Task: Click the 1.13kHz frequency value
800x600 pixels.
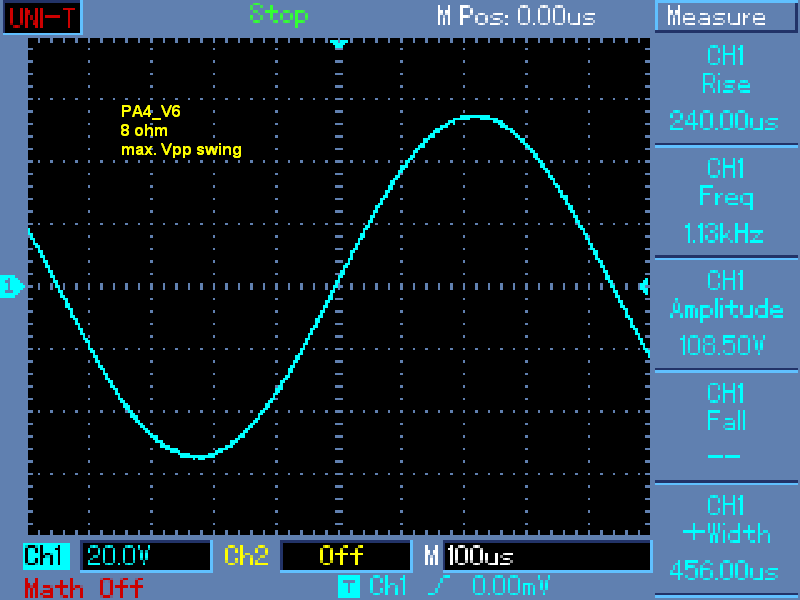Action: 723,234
